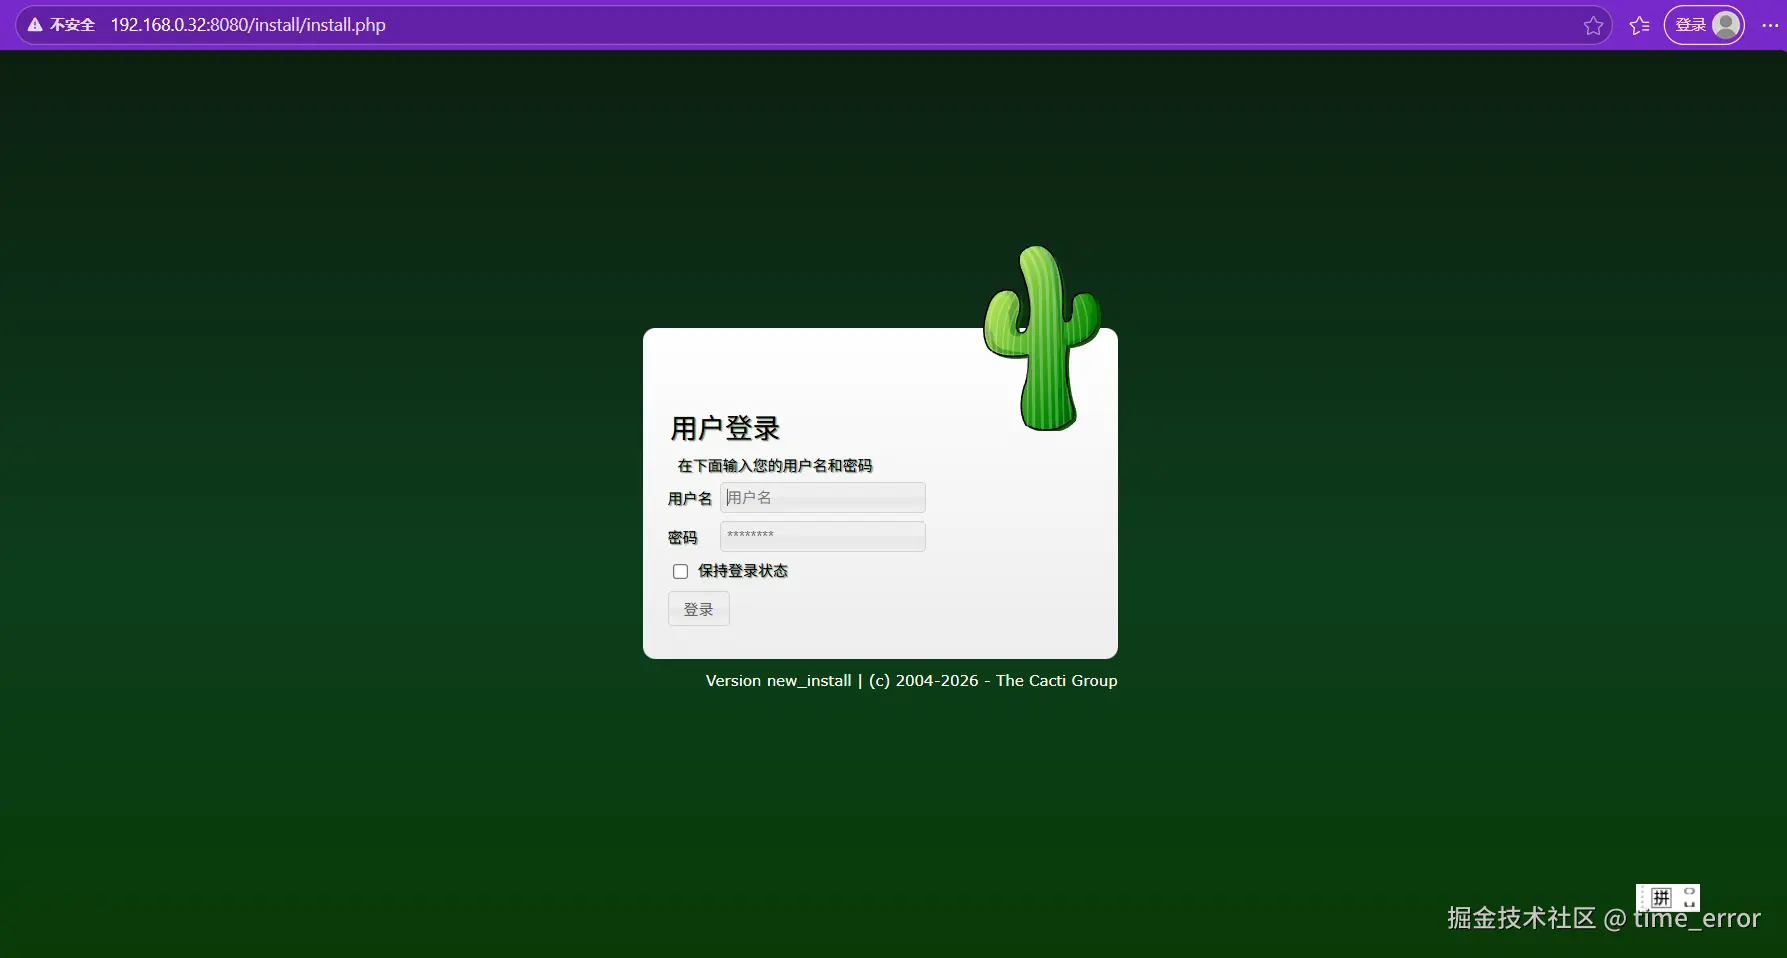Click the punctuation mode icon in IME bar

pyautogui.click(x=1688, y=897)
